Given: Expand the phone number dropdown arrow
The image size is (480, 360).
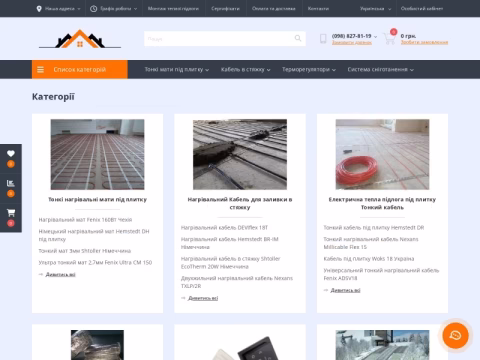Looking at the screenshot, I should 376,37.
